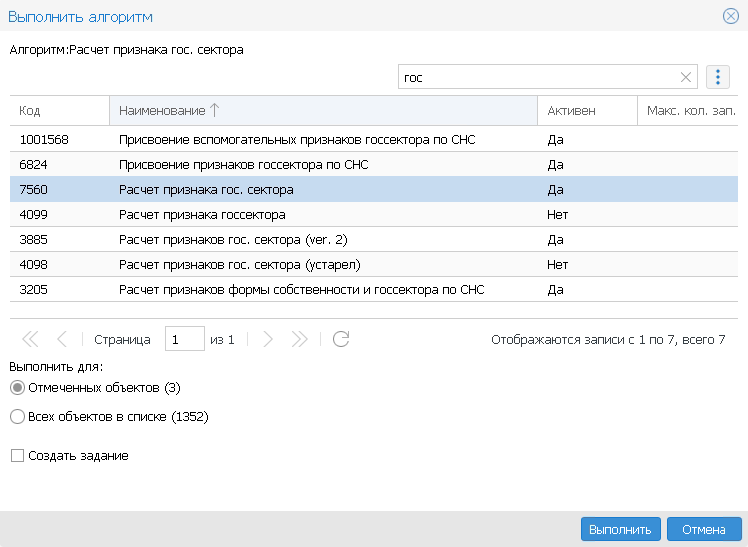Go to the next page

tap(268, 339)
